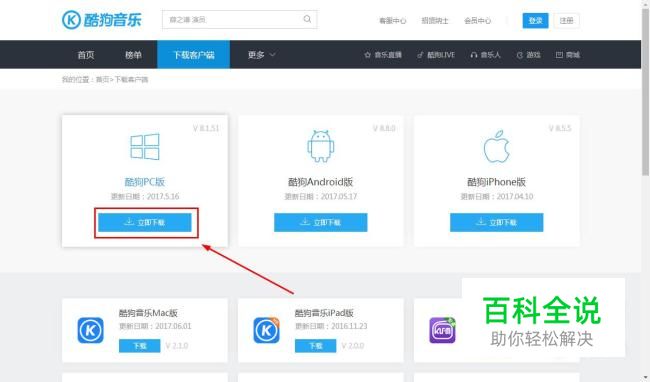Click the Kugou Music logo

(102, 20)
